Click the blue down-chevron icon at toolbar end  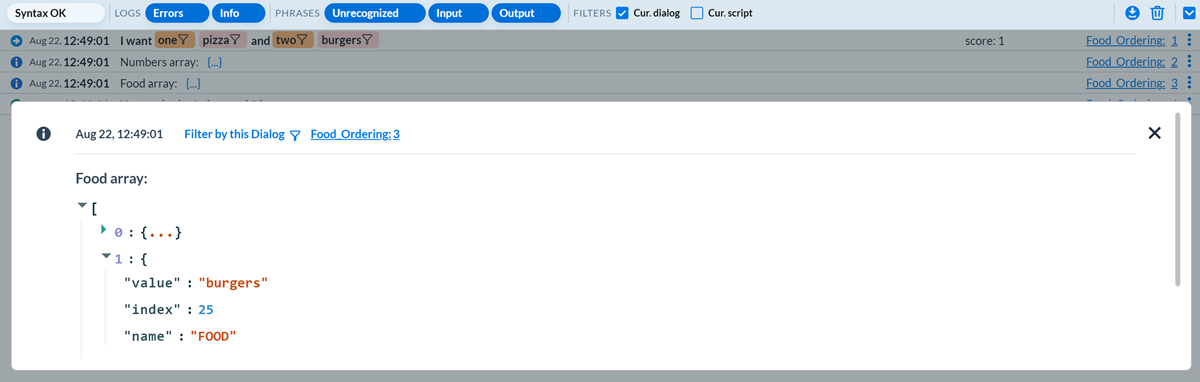1189,13
